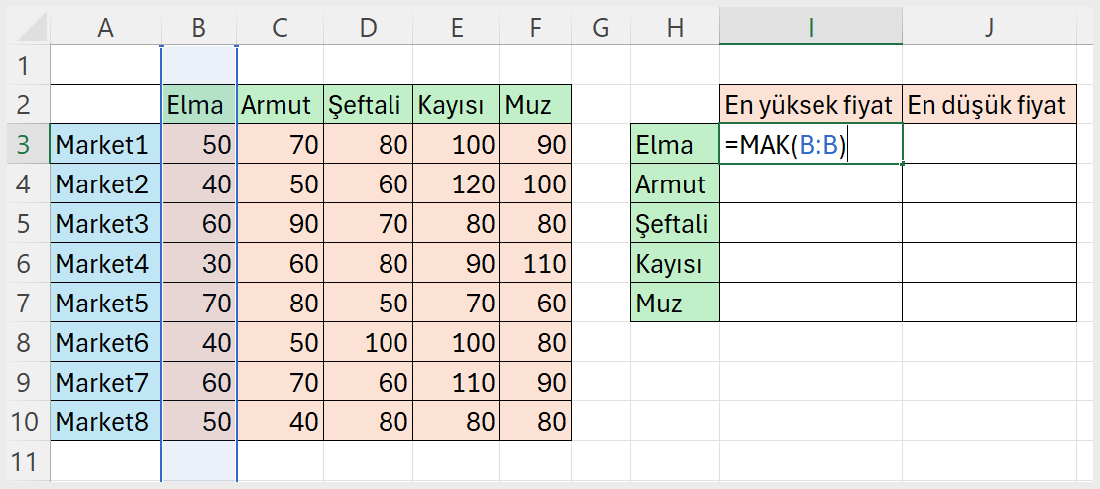Select row header 11
Viewport: 1100px width, 489px height.
(x=24, y=461)
